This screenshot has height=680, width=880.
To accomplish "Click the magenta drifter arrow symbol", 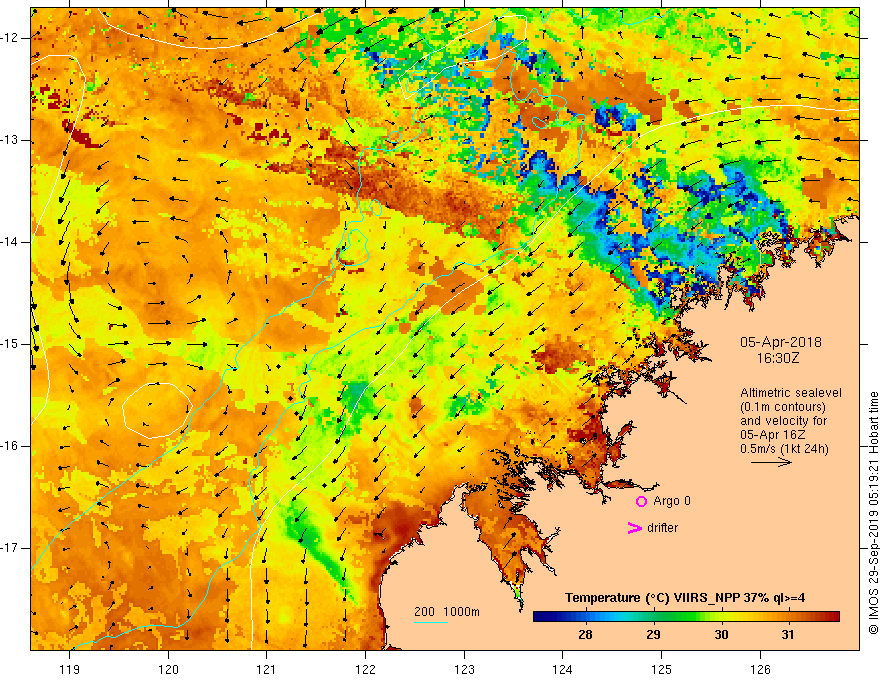I will [634, 528].
